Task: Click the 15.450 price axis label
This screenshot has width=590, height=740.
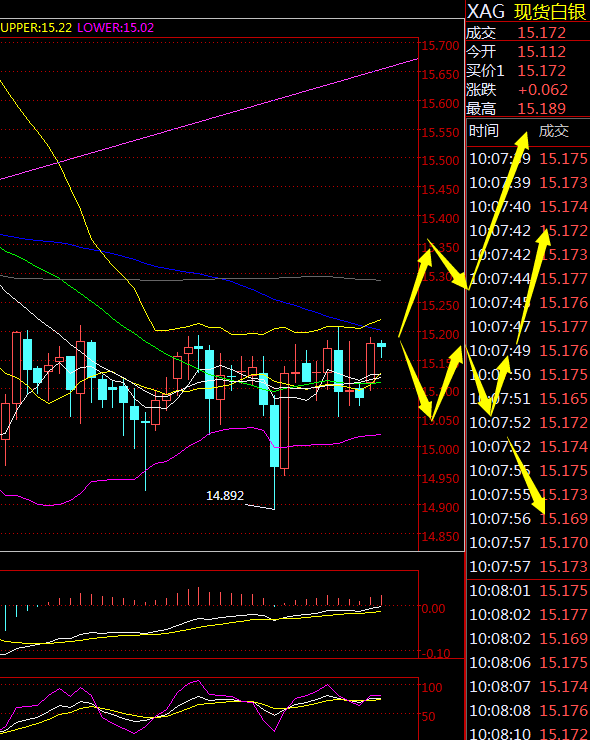Action: [x=440, y=189]
